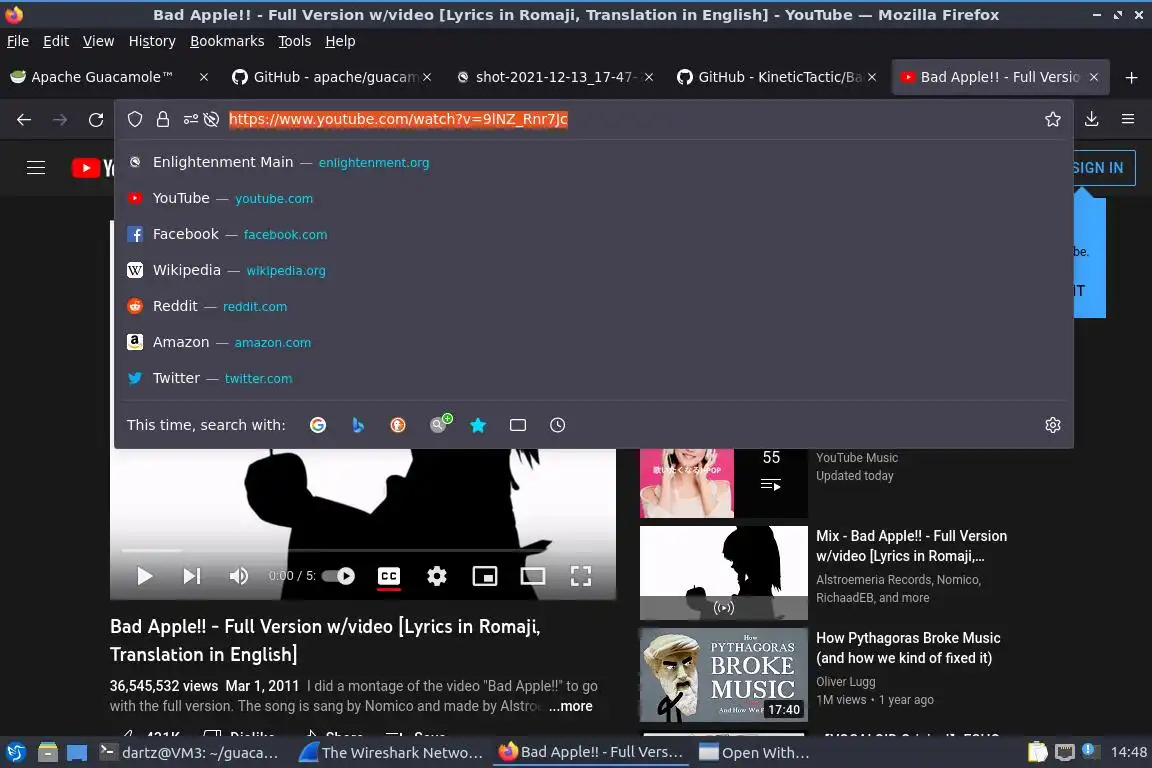The image size is (1152, 768).
Task: Enter fullscreen video mode
Action: (581, 576)
